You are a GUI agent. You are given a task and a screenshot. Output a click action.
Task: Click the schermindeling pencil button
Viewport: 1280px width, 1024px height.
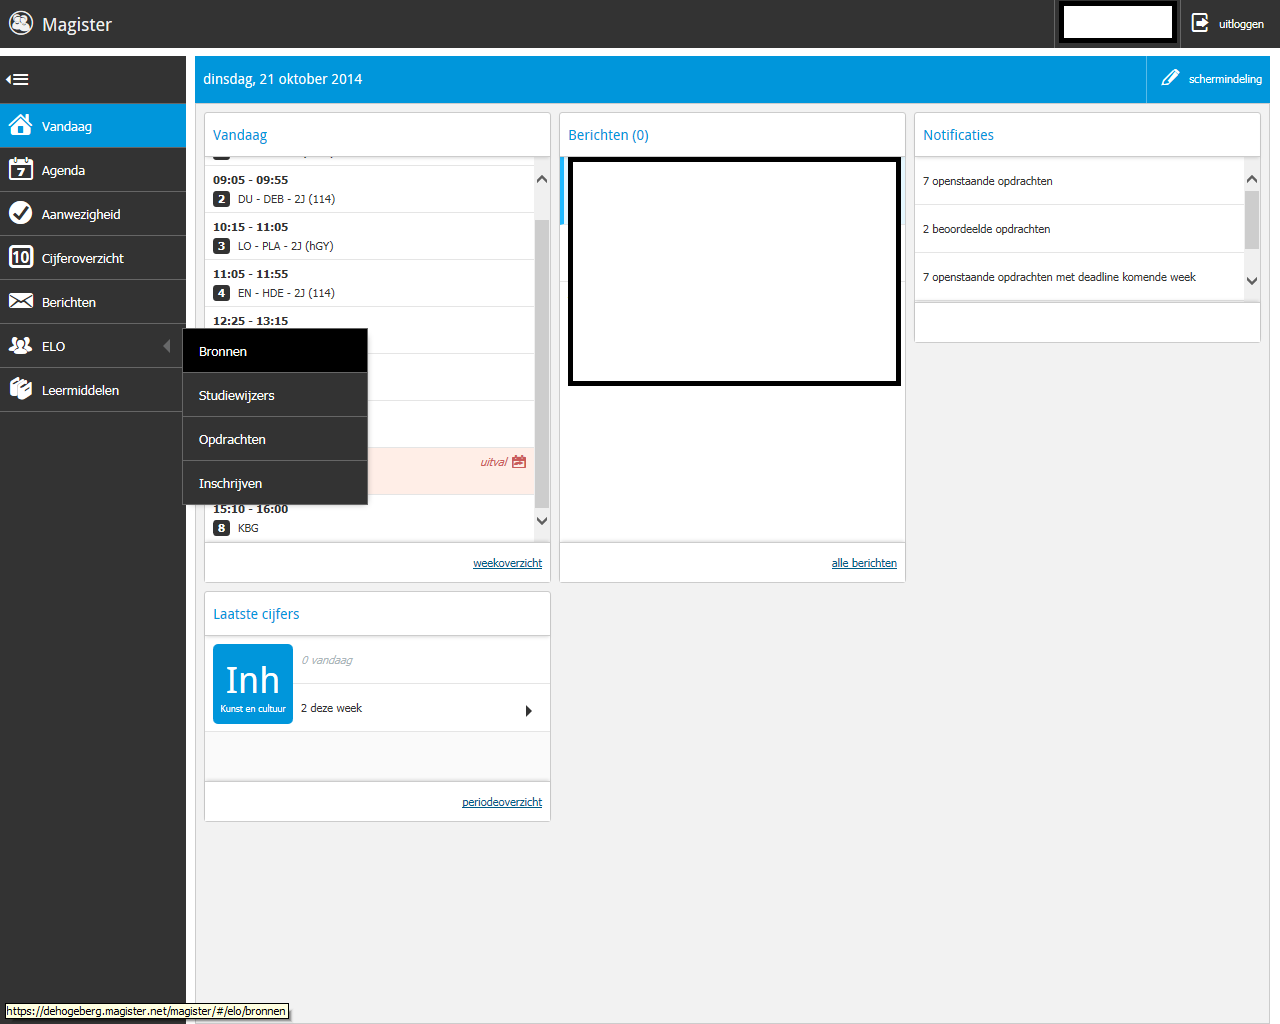tap(1170, 78)
